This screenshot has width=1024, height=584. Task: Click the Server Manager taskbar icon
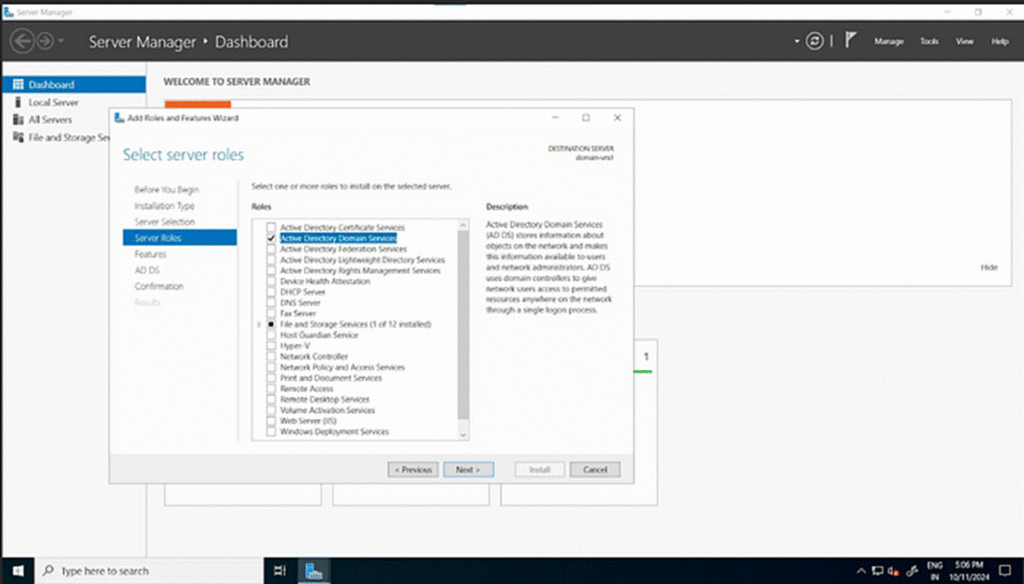tap(315, 571)
